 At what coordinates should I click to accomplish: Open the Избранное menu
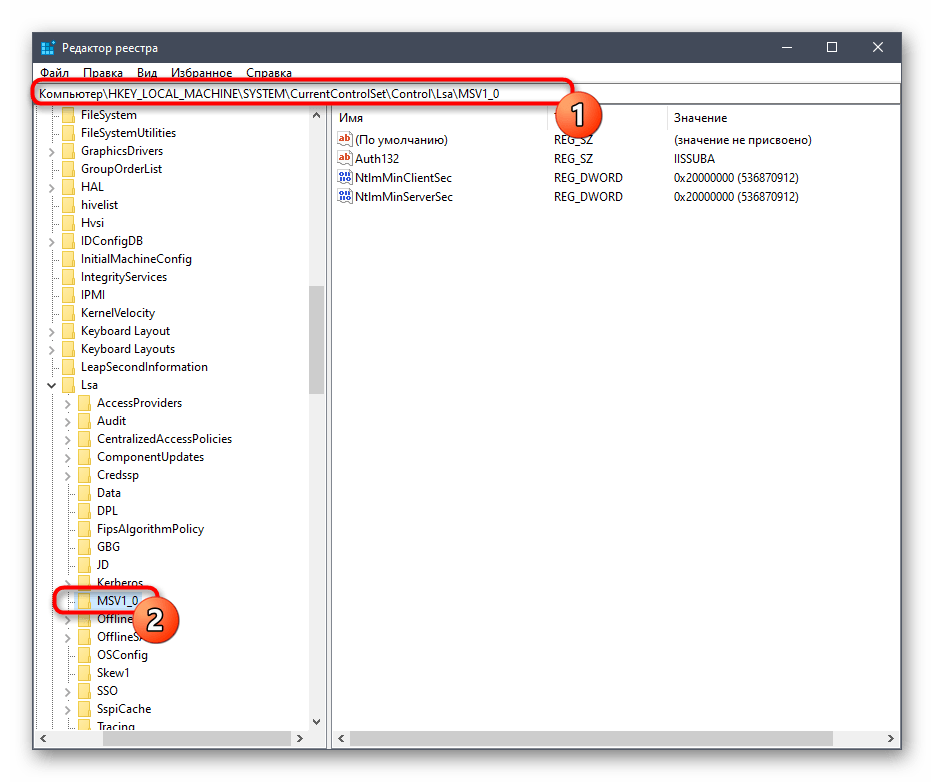201,73
